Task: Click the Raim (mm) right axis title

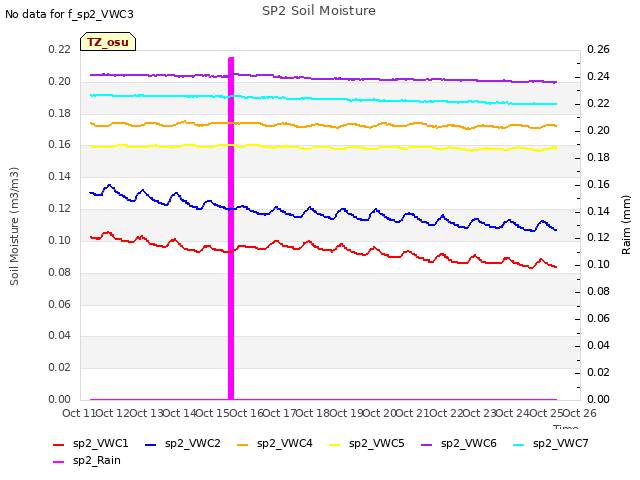Action: click(x=626, y=225)
